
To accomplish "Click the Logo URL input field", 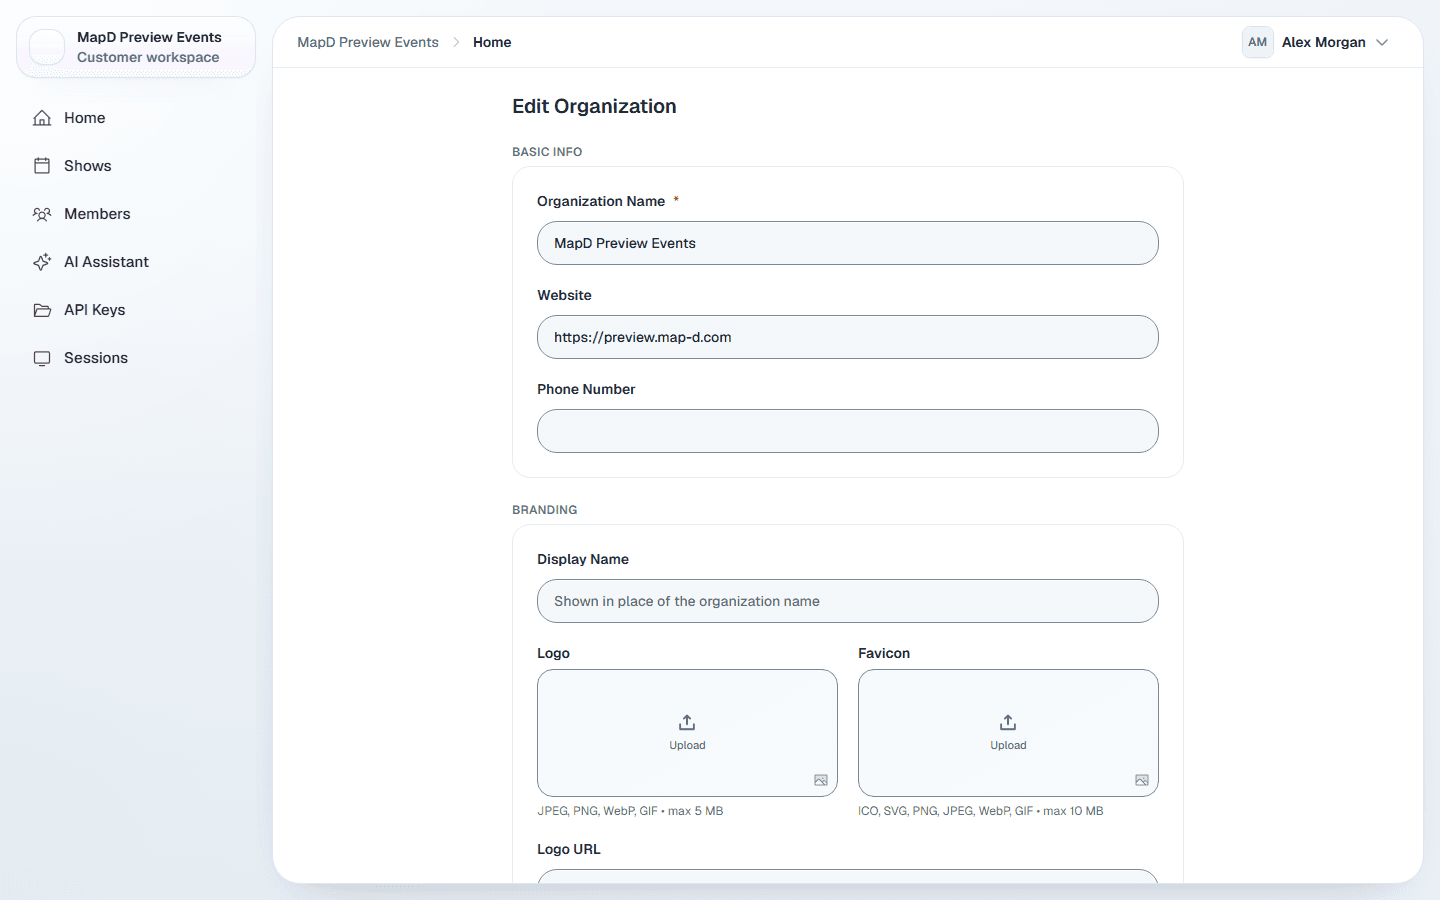I will [848, 876].
